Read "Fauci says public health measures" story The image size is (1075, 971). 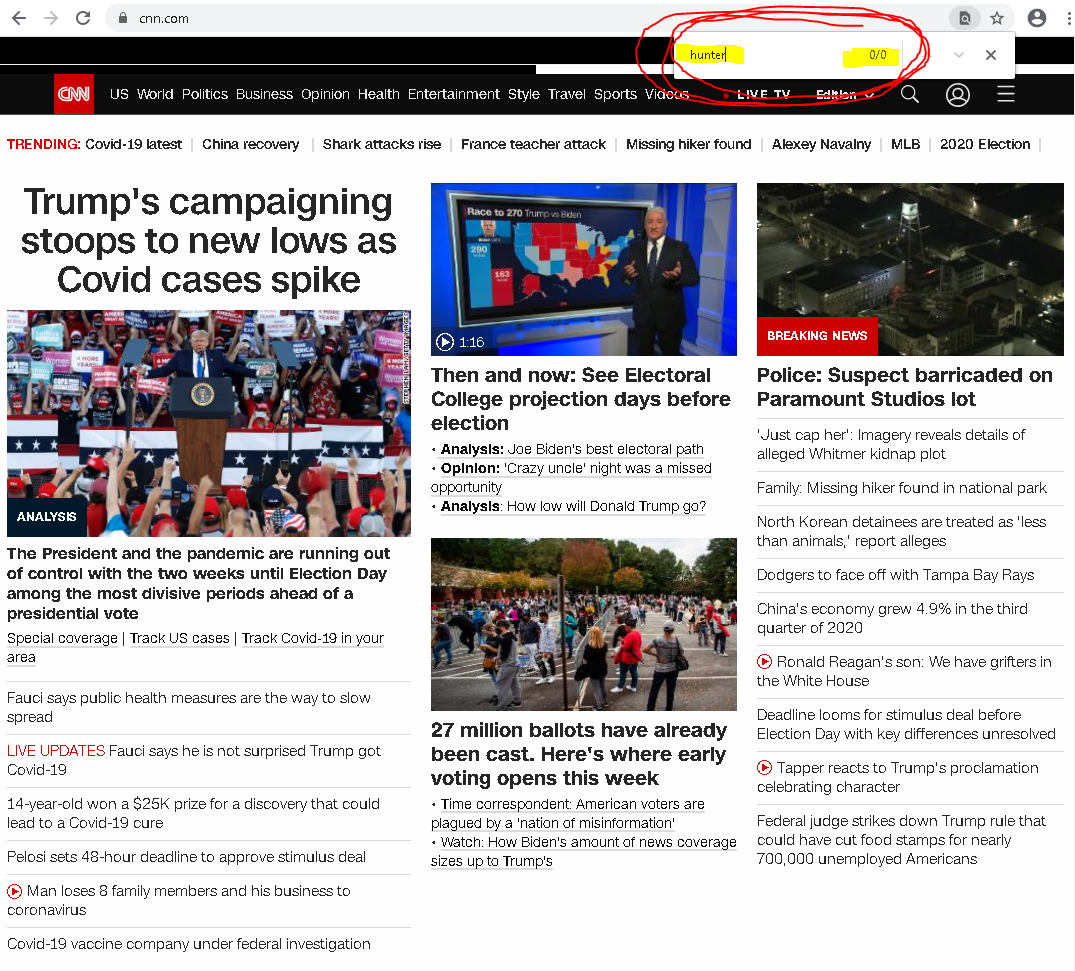point(189,708)
